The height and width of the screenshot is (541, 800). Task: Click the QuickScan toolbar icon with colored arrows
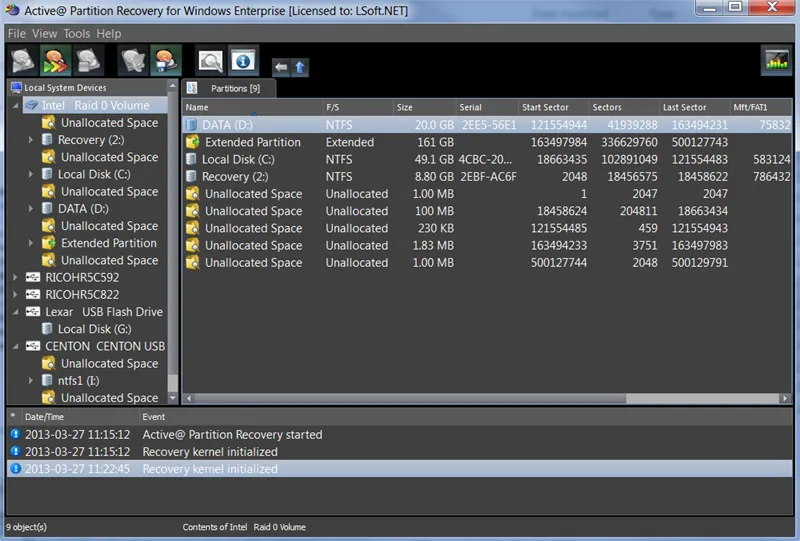56,62
